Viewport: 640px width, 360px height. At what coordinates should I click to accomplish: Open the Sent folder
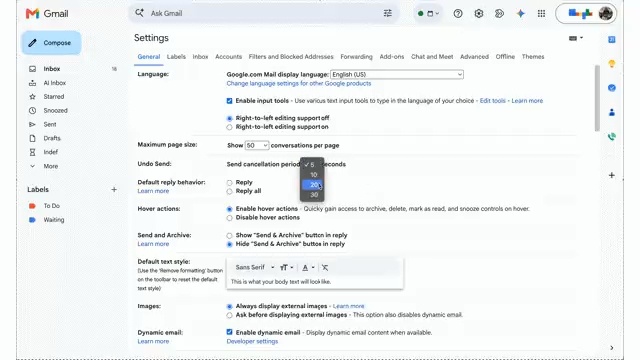click(50, 124)
